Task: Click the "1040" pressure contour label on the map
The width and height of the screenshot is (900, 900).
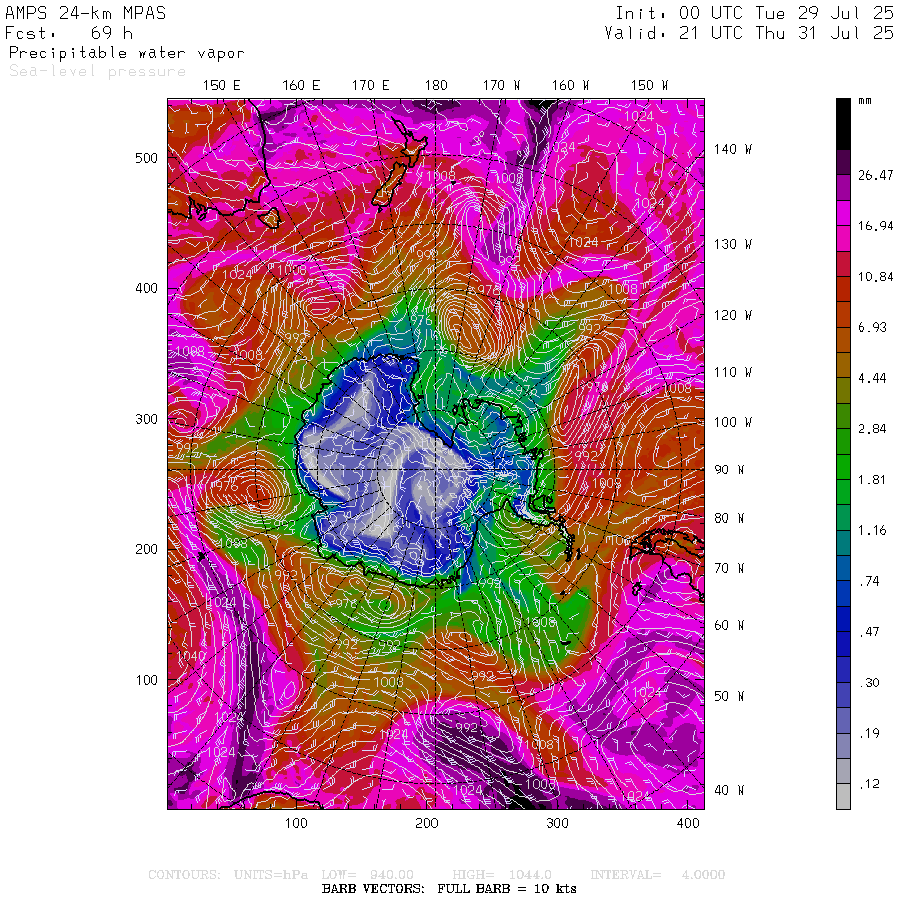Action: (x=191, y=656)
